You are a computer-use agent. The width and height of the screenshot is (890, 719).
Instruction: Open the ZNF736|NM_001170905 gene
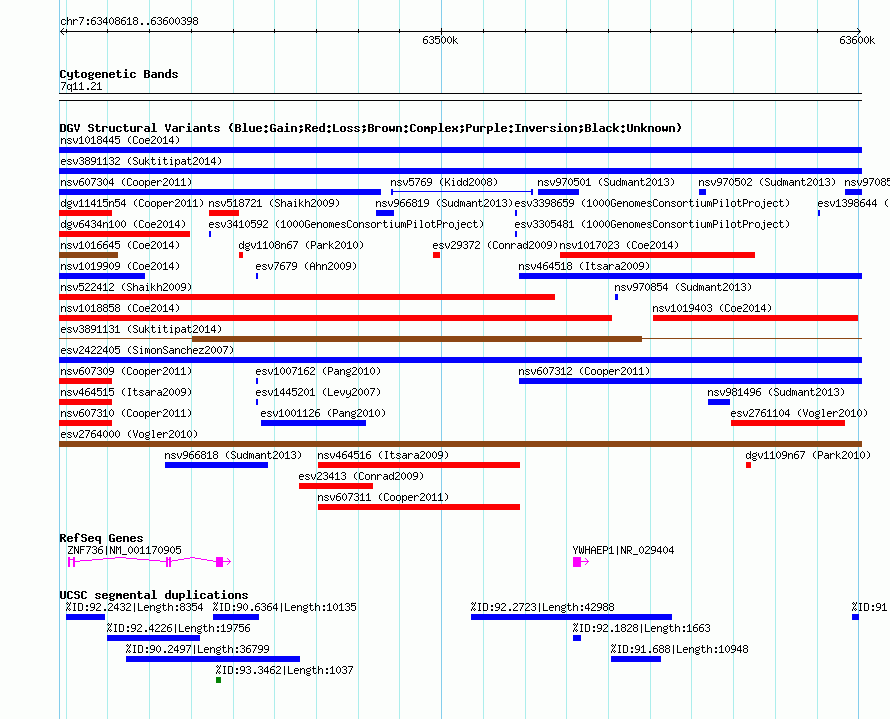coord(149,562)
